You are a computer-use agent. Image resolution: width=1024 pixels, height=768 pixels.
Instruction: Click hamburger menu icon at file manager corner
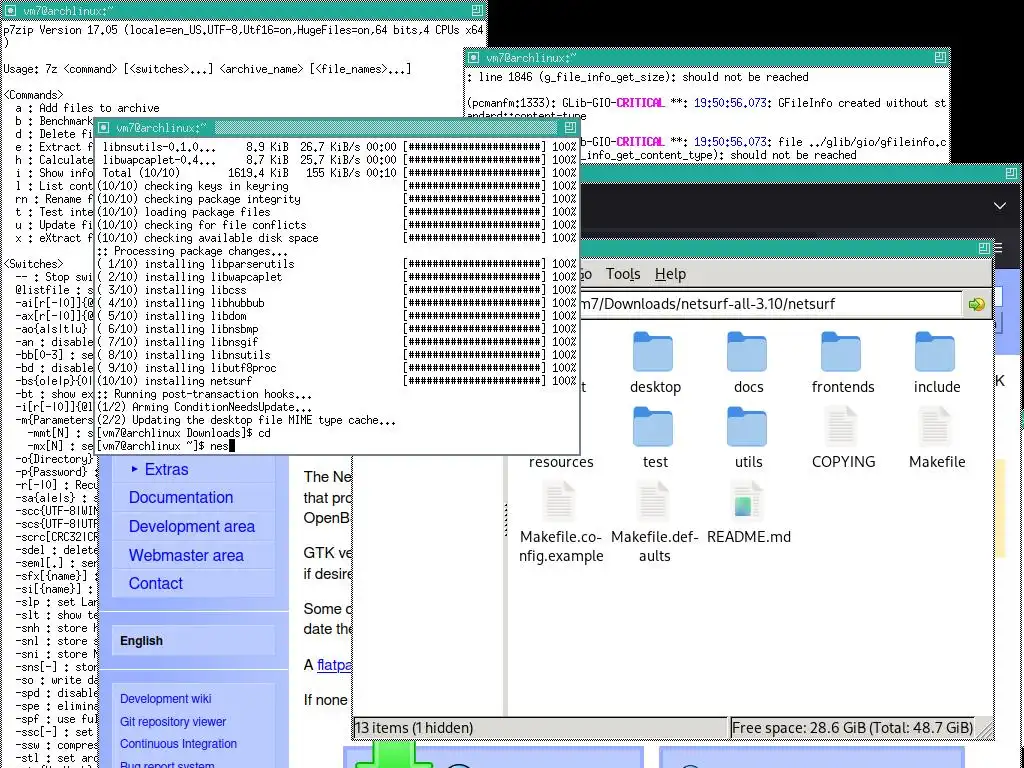coord(998,248)
